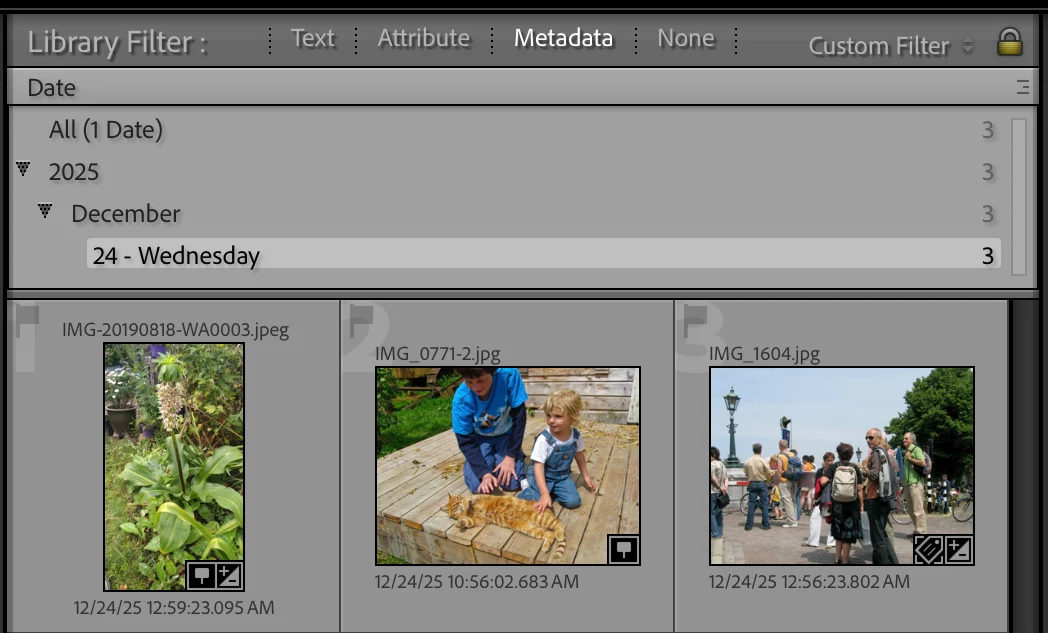Click develop adjustments badge on IMG-20190818-WA0003.jpeg
The image size is (1048, 633).
point(229,576)
